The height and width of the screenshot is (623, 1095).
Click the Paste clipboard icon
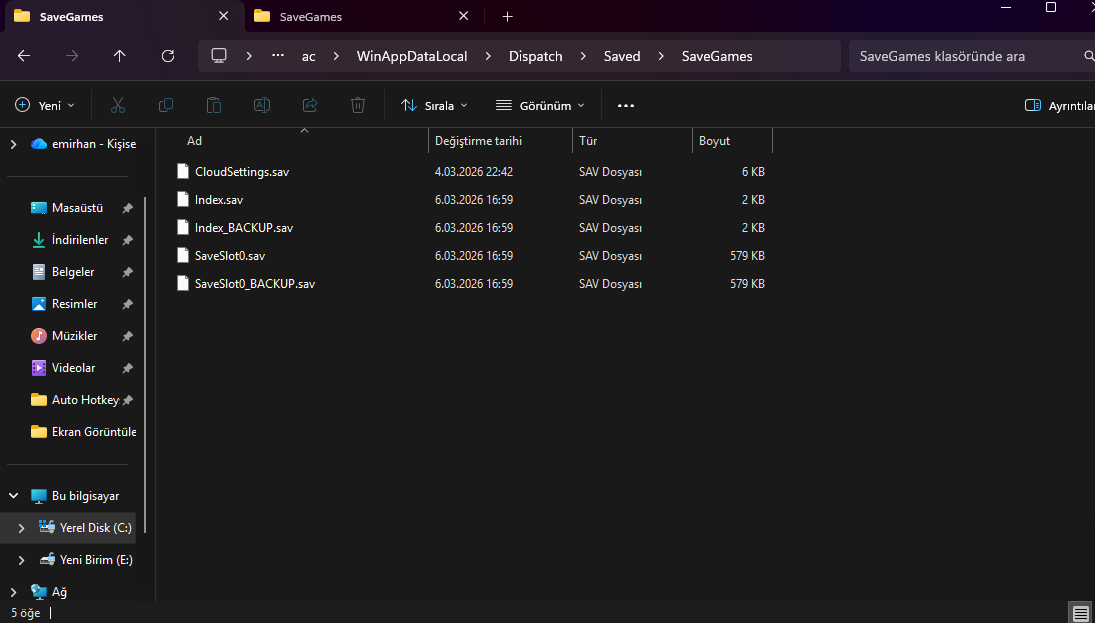click(214, 105)
